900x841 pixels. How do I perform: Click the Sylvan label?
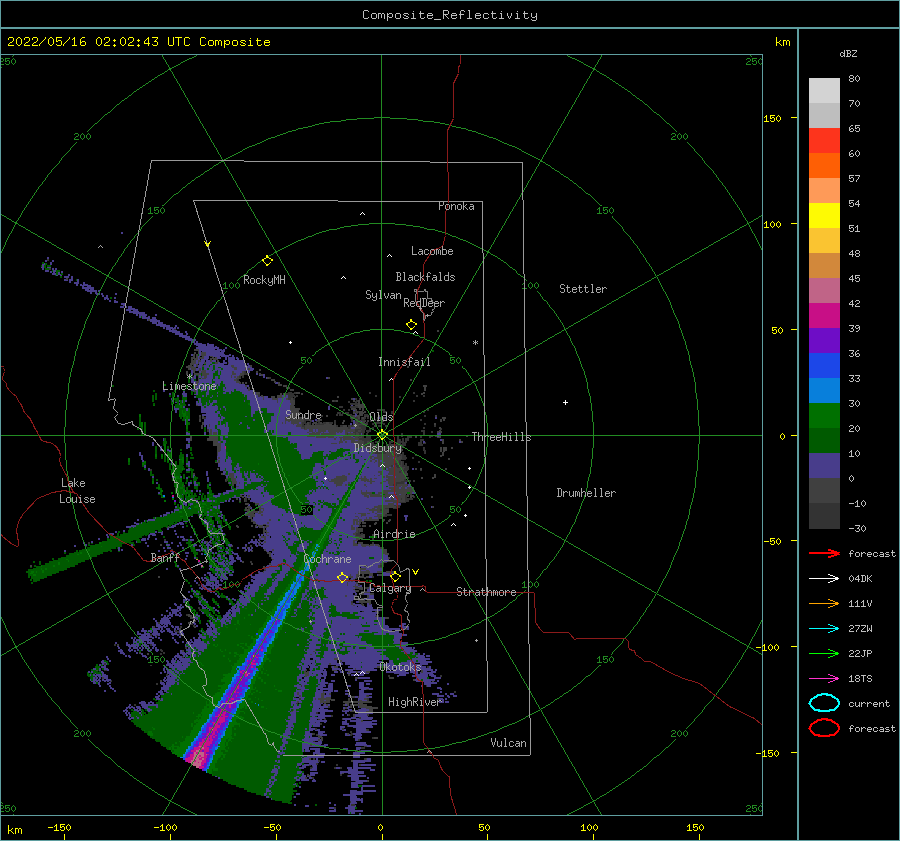(383, 295)
